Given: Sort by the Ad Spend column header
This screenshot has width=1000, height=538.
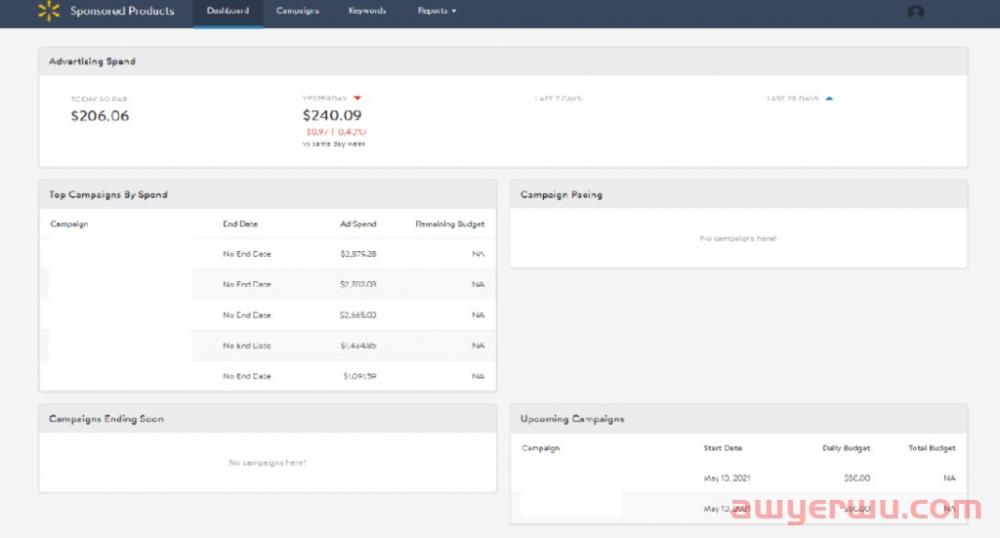Looking at the screenshot, I should pos(358,224).
